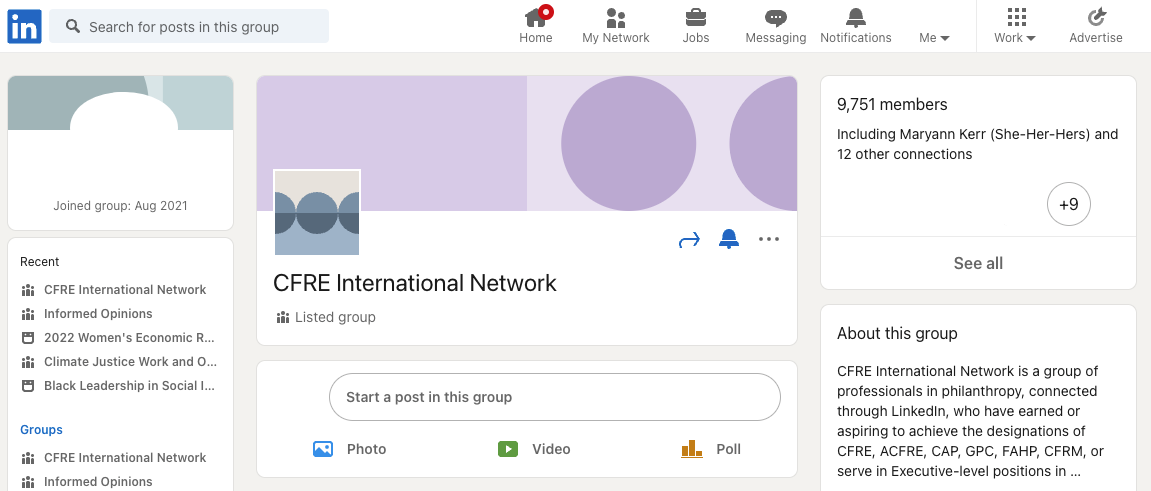The image size is (1151, 491).
Task: Click the My Network menu label
Action: [x=616, y=38]
